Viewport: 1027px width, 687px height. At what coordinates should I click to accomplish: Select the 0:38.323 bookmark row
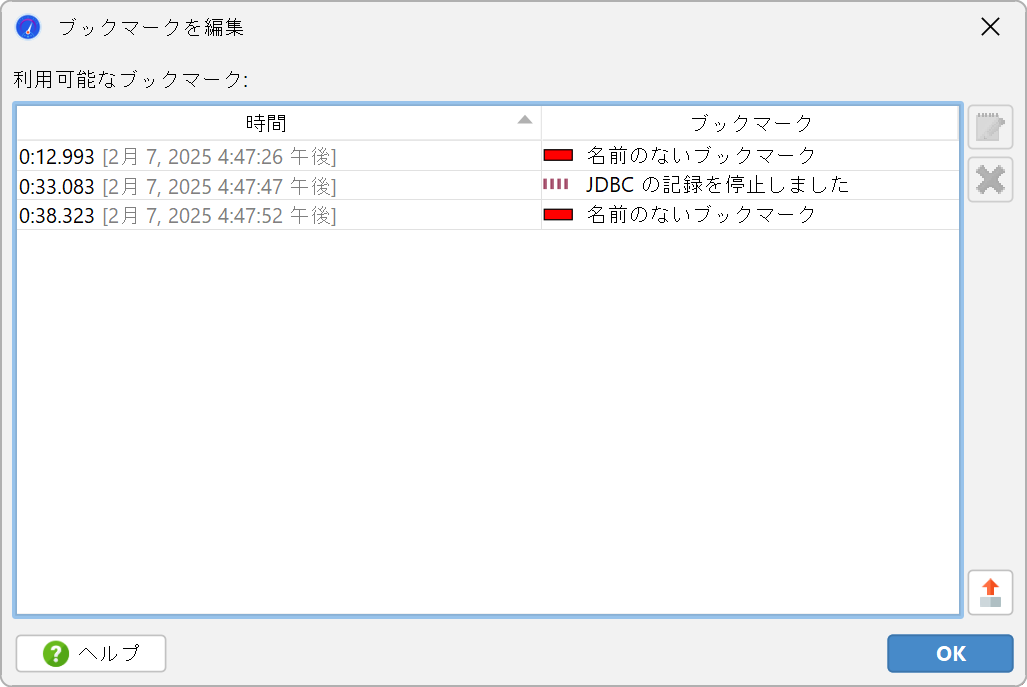click(x=488, y=215)
